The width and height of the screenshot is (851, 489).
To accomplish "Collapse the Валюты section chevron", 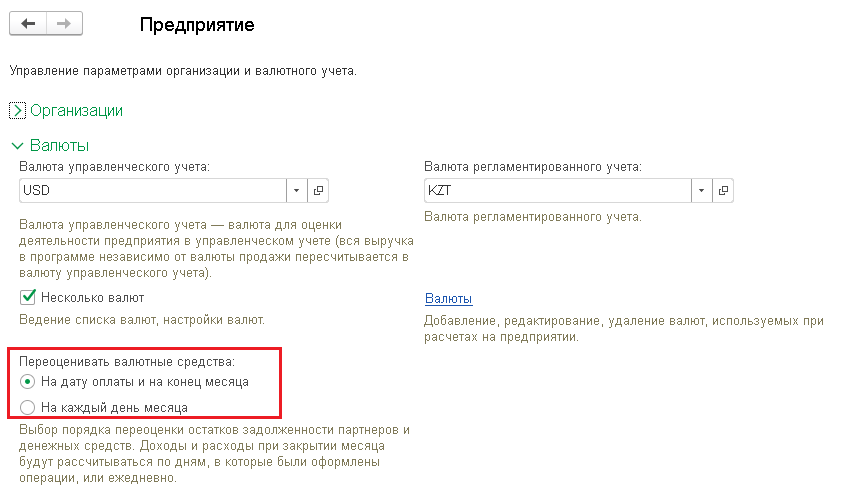I will (x=17, y=146).
